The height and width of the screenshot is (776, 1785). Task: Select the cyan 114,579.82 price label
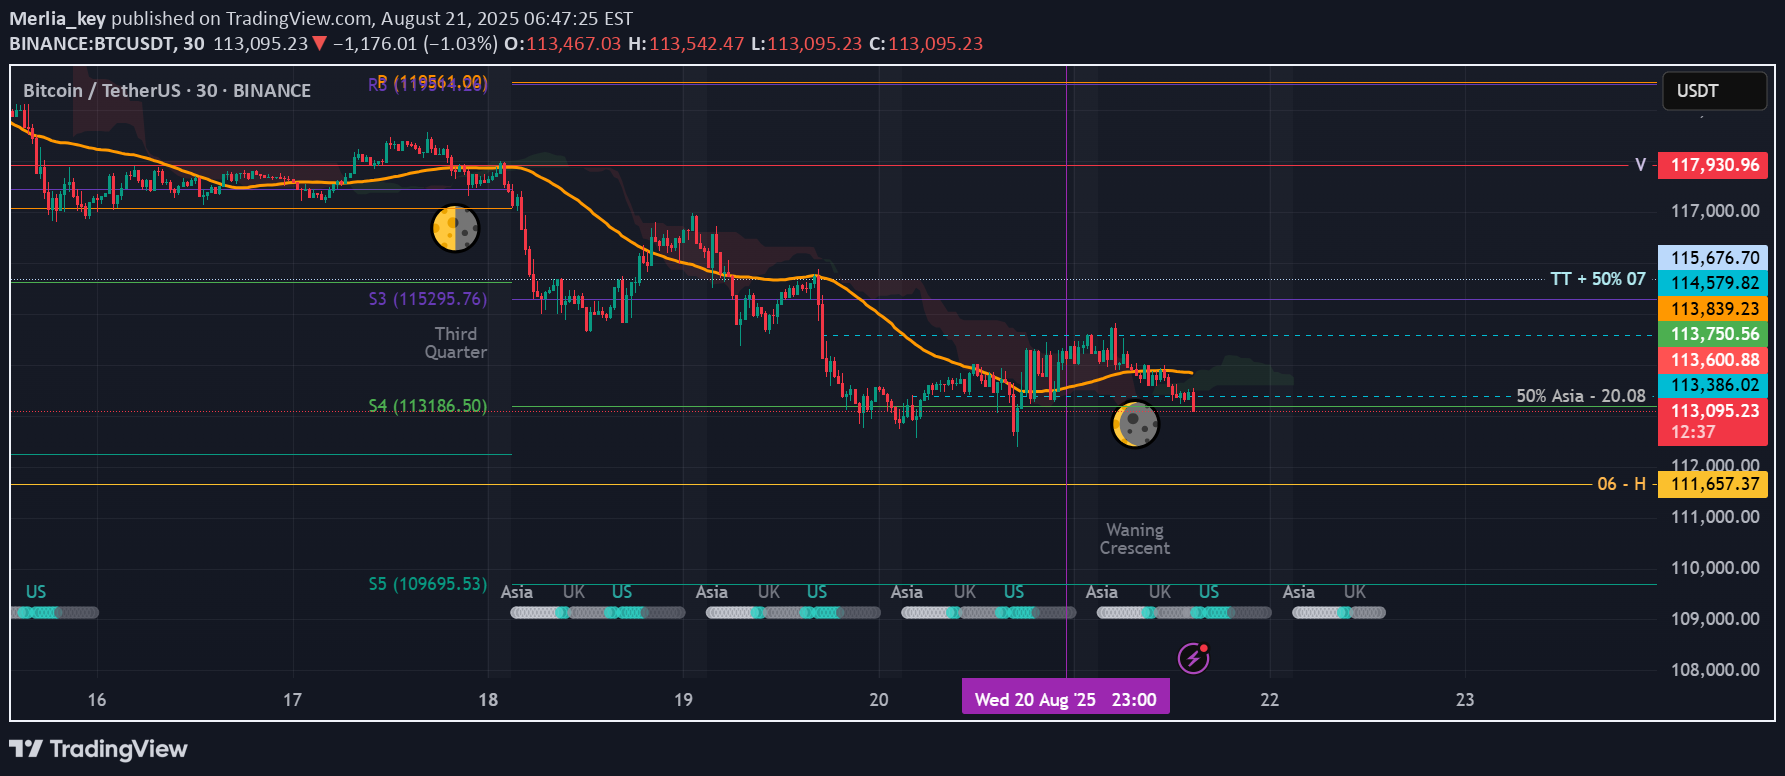click(1713, 283)
